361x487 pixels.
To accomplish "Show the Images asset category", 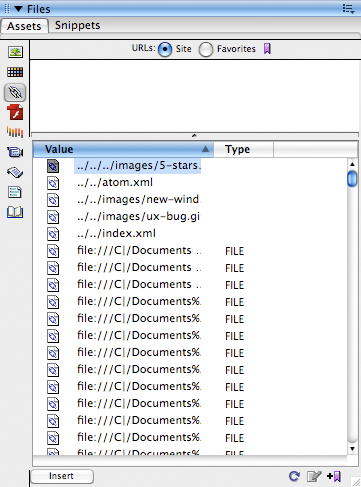I will 15,52.
